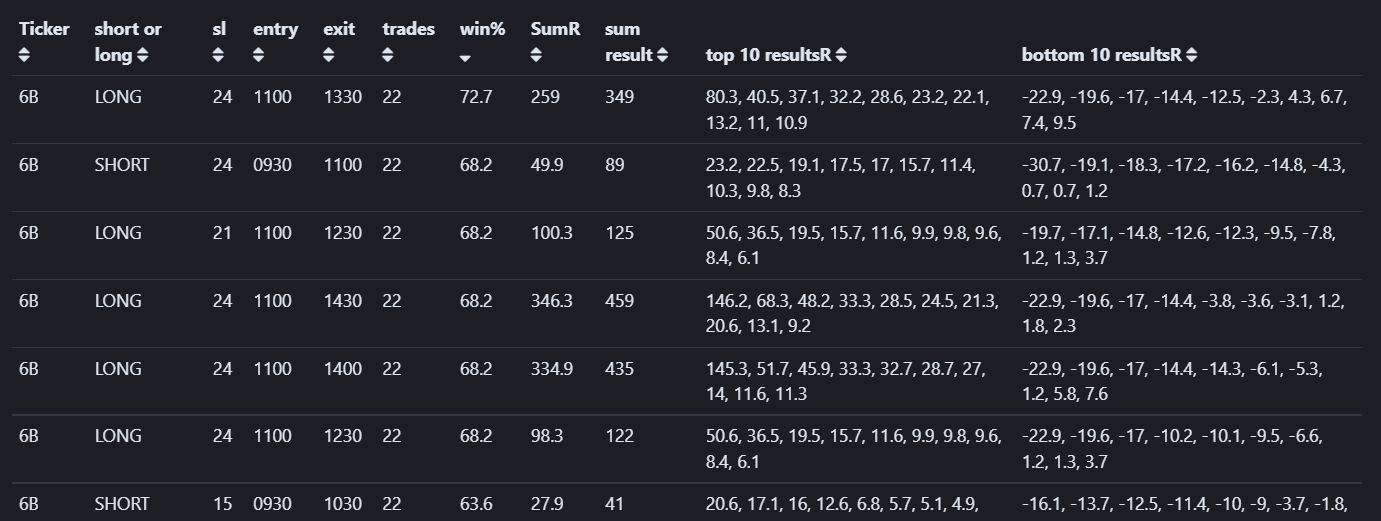Select first SHORT row entry 0930
1381x521 pixels.
tap(273, 165)
